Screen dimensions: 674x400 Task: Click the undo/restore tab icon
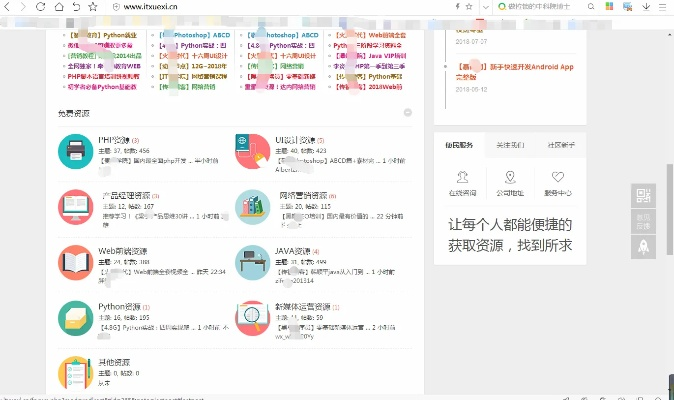76,6
